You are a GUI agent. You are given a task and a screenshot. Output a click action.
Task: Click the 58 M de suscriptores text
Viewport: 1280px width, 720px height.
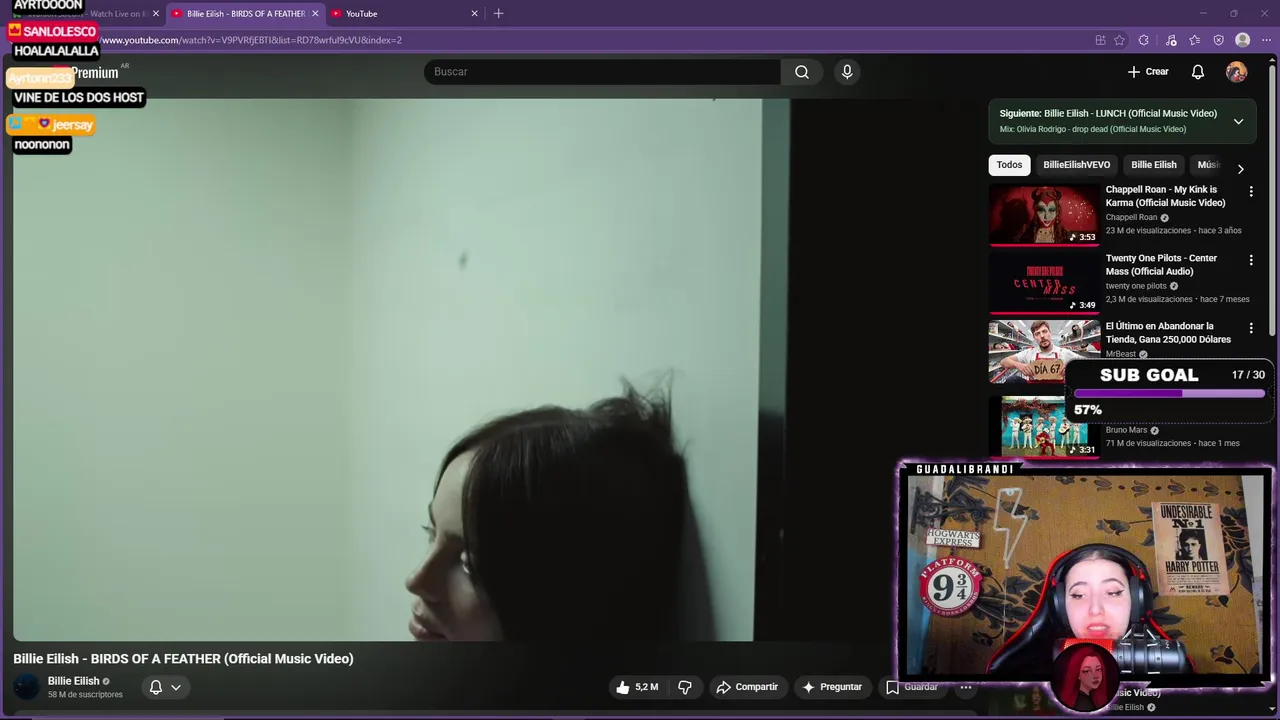click(x=85, y=695)
